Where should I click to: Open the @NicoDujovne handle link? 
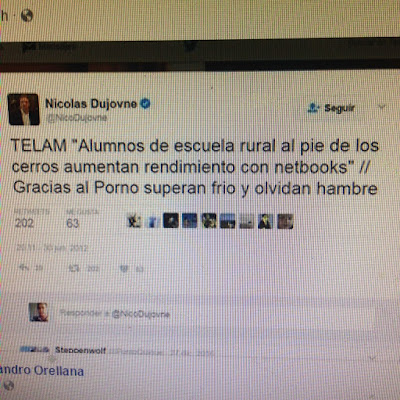(x=77, y=118)
